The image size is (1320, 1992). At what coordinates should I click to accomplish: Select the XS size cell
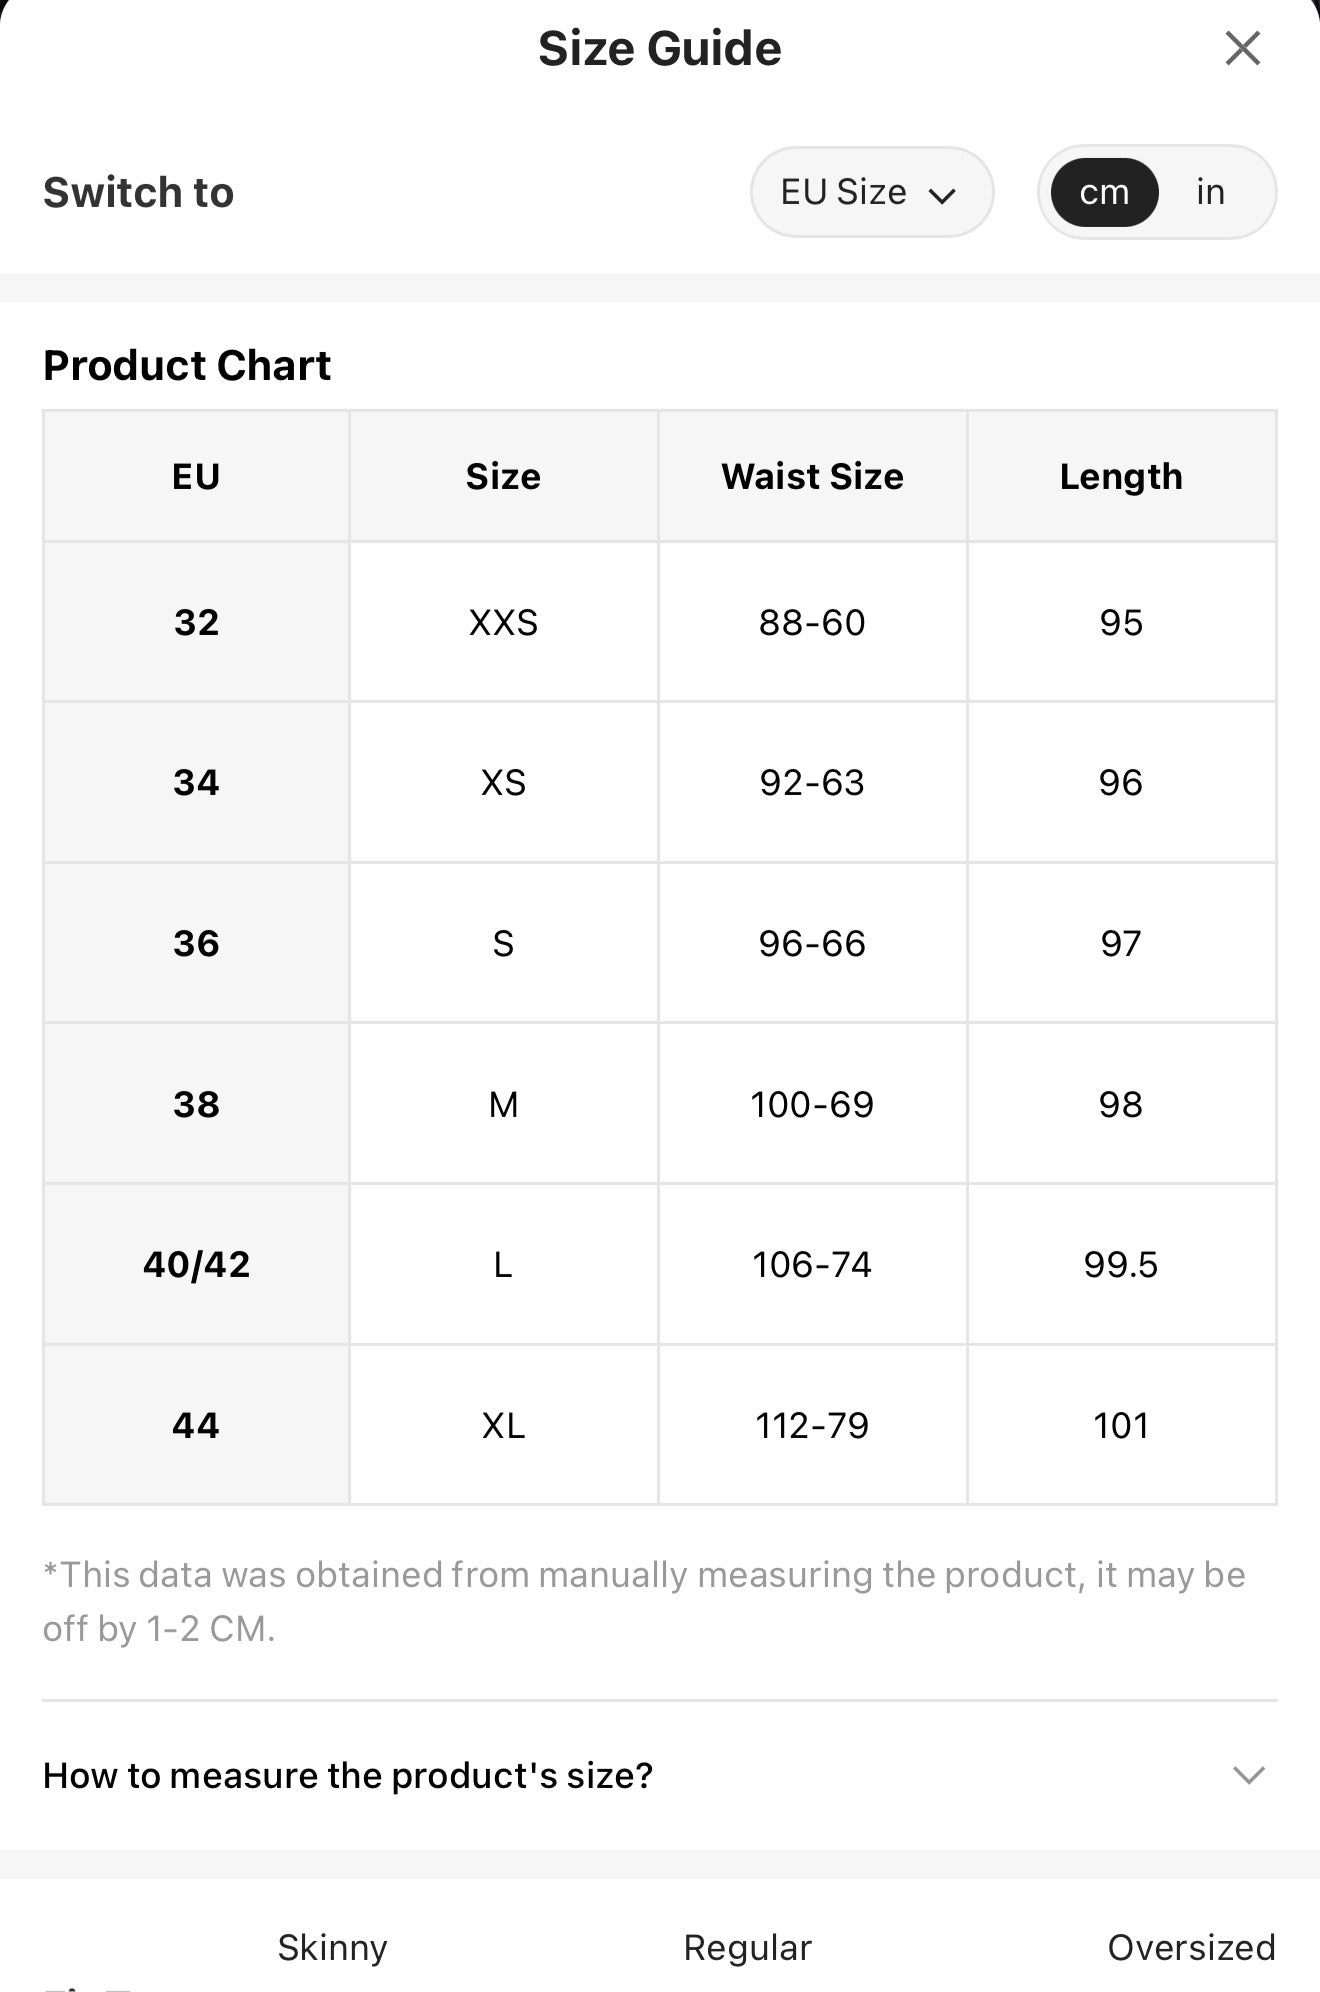tap(503, 782)
